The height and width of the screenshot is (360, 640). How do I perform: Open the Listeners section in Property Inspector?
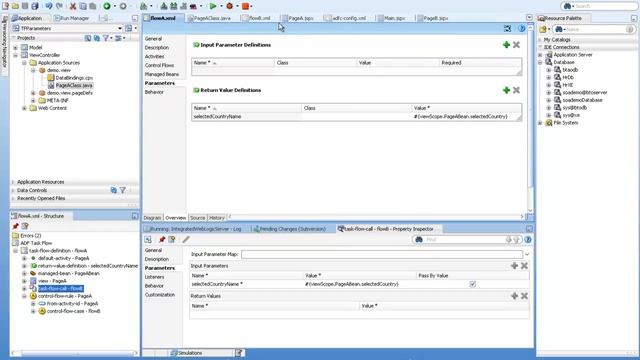pyautogui.click(x=154, y=277)
